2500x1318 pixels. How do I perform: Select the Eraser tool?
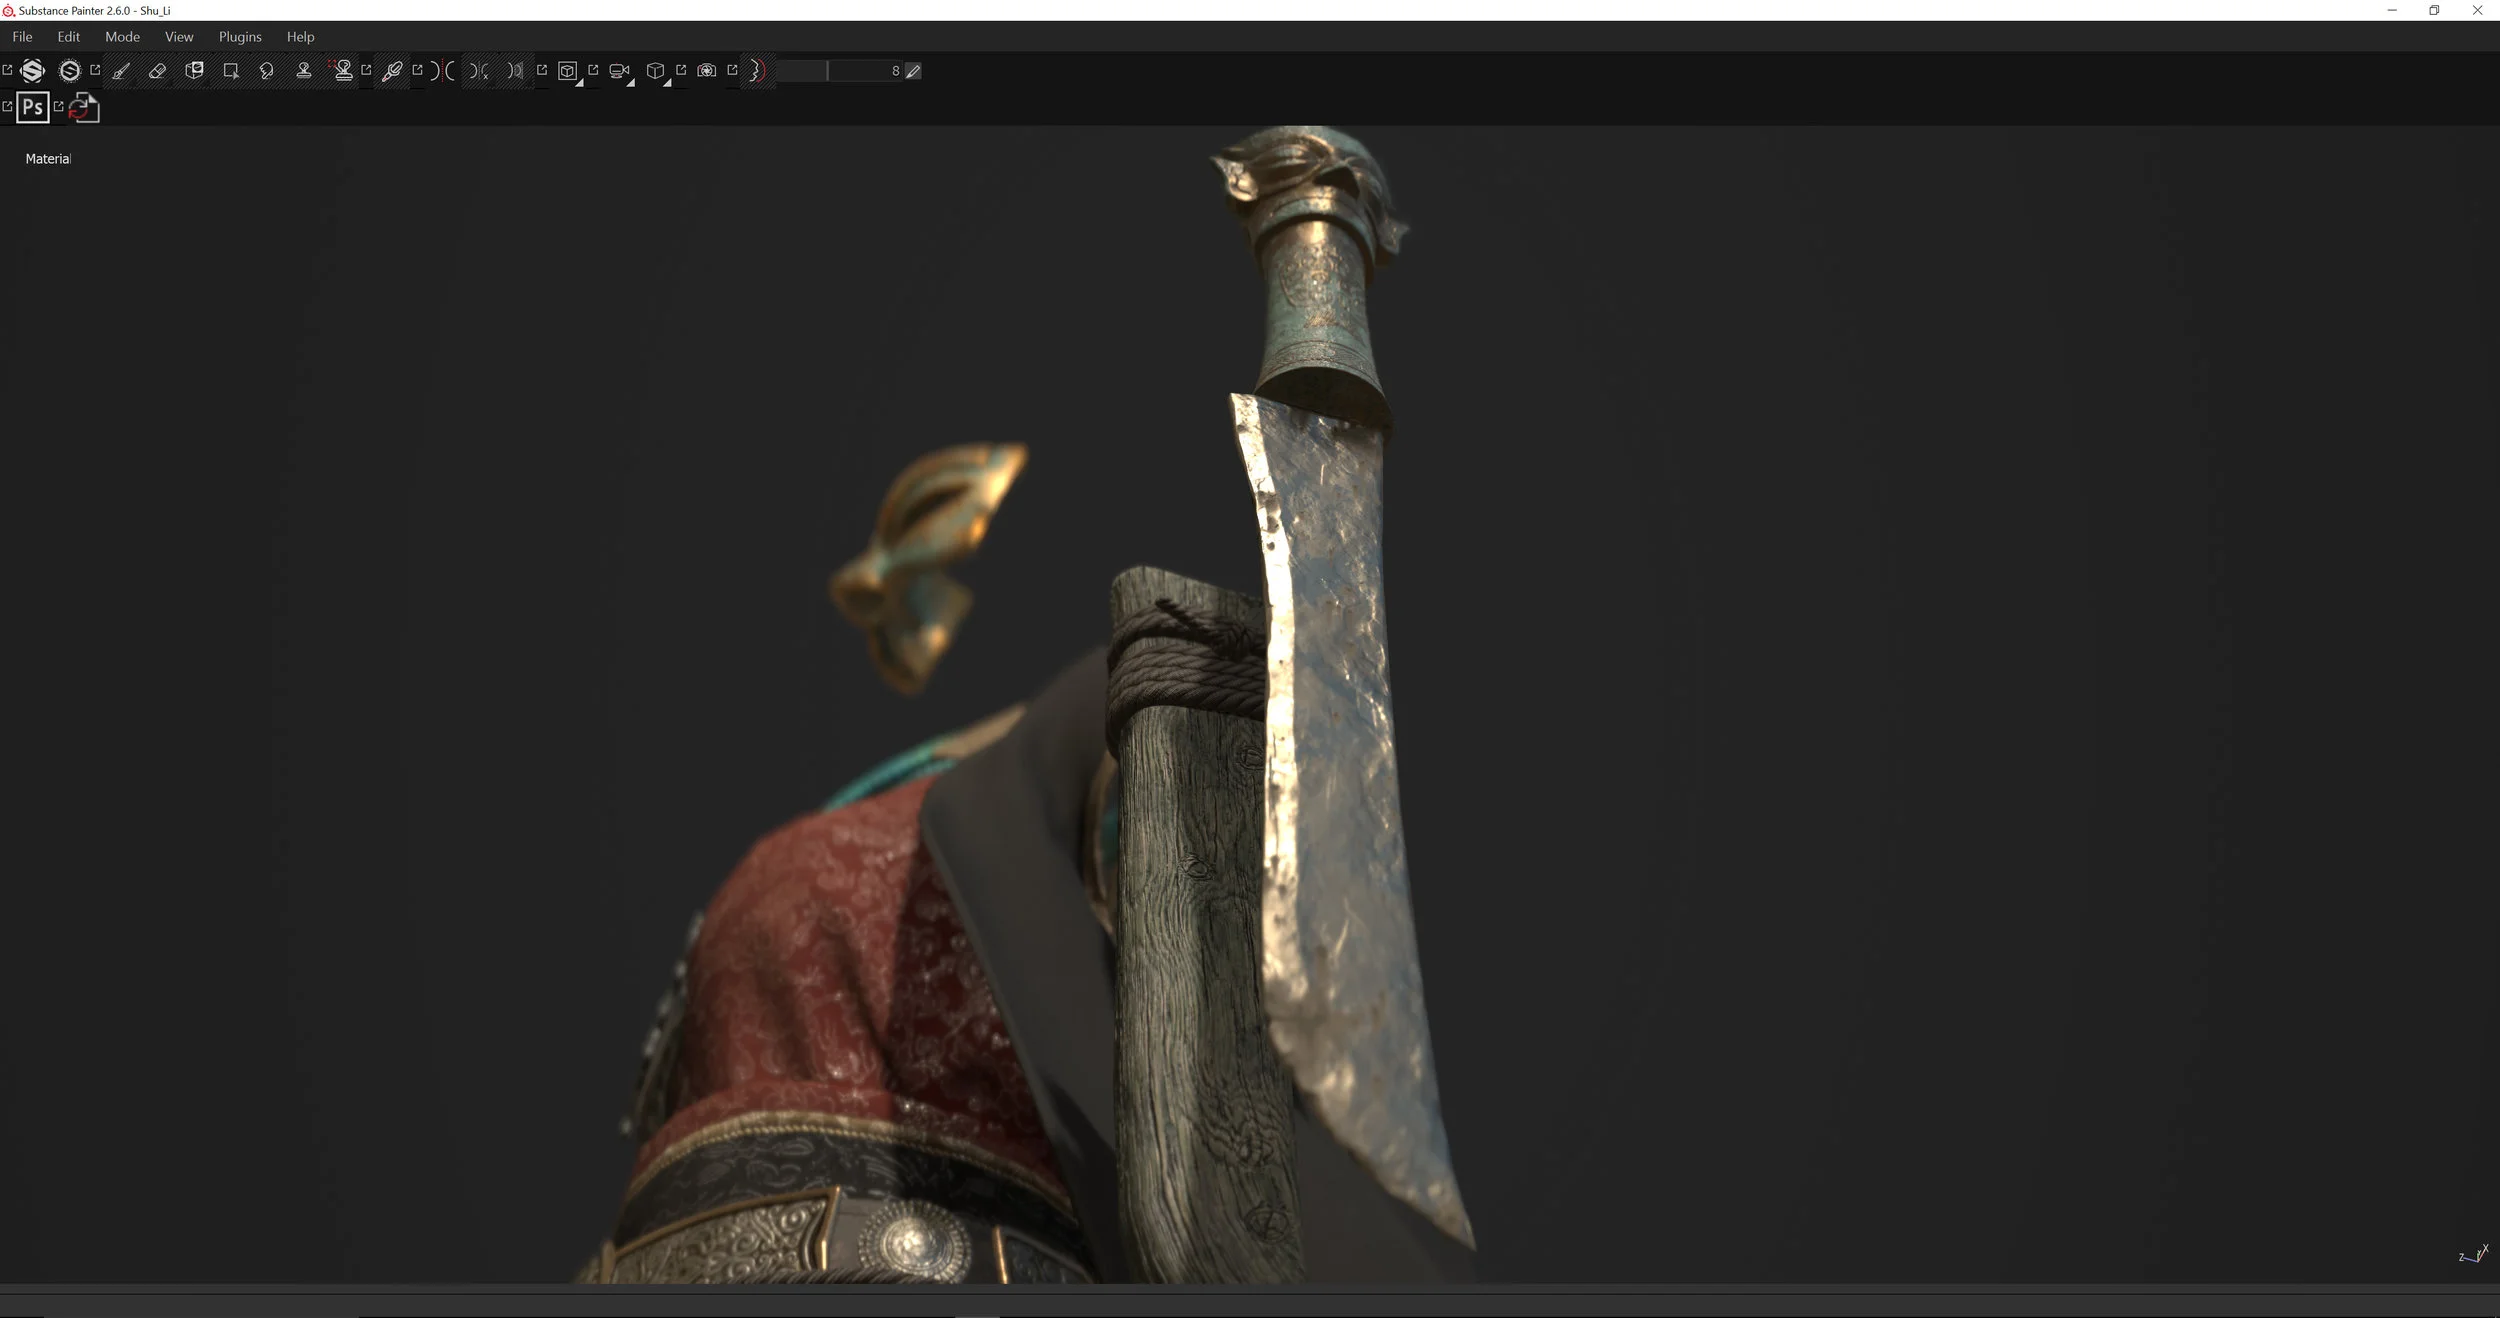157,71
